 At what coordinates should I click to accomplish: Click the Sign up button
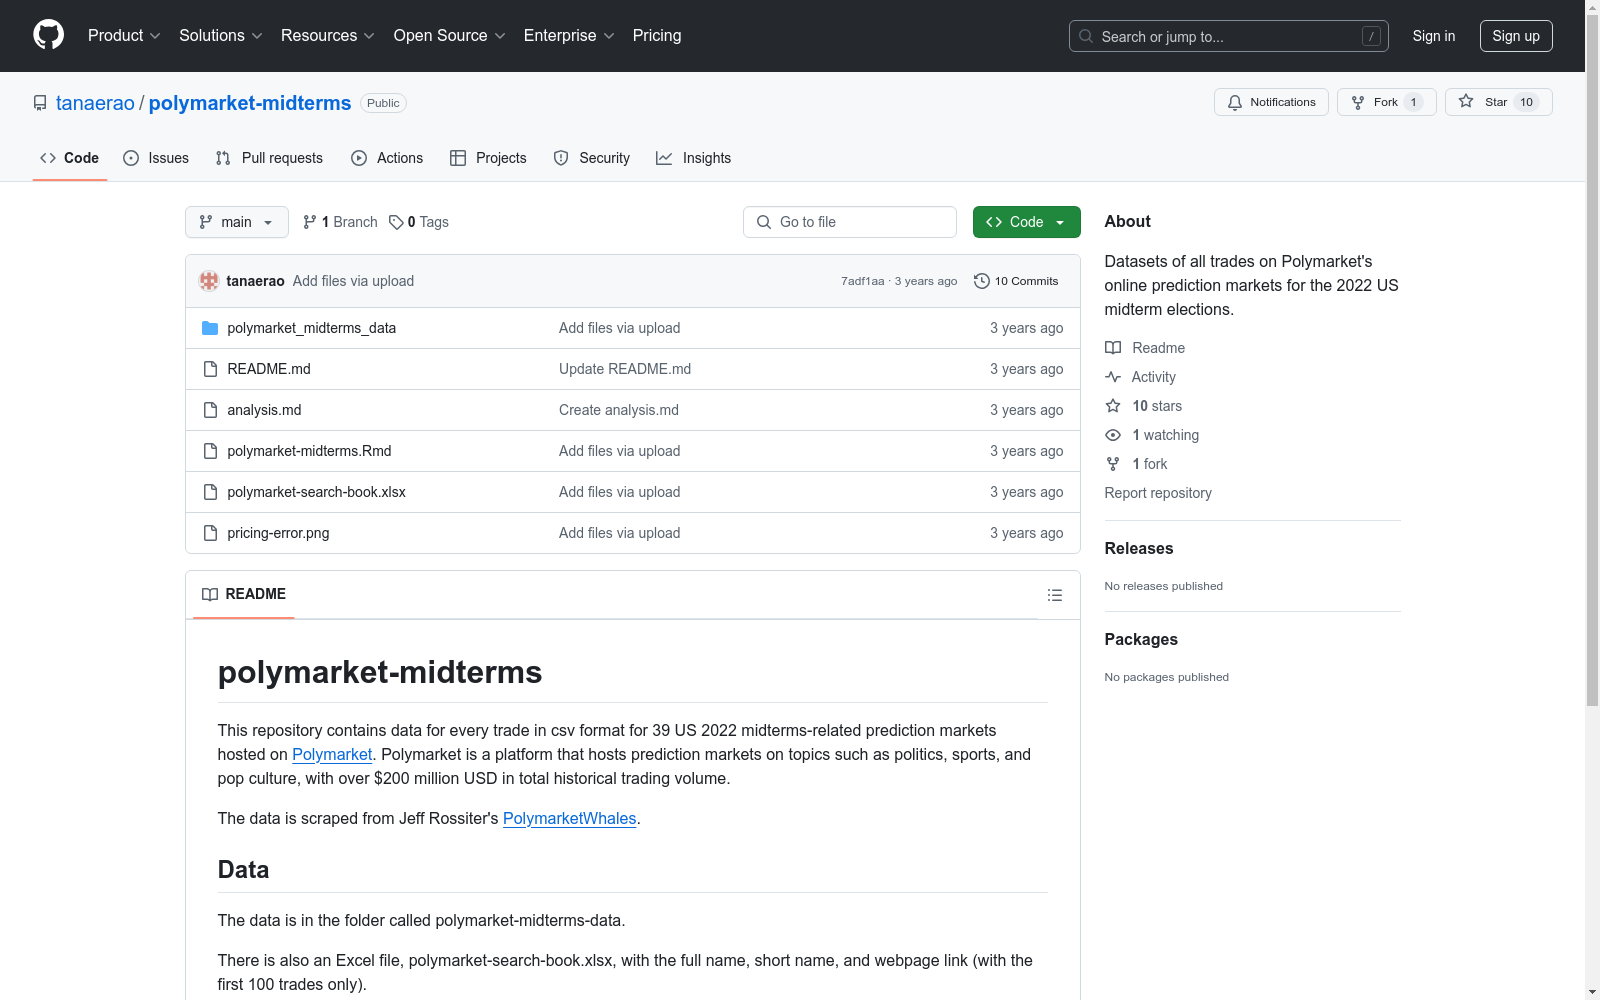(1516, 36)
